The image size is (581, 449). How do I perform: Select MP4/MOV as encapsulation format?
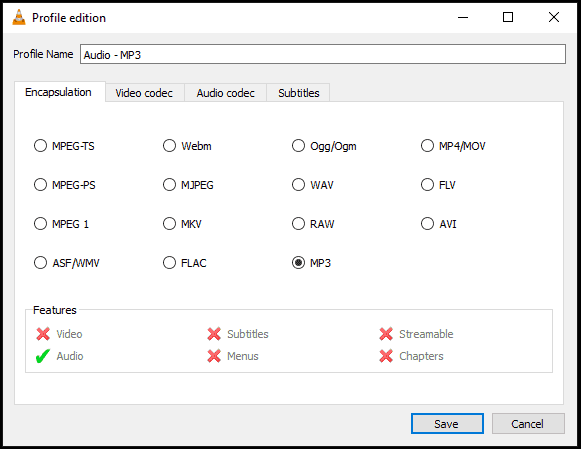427,146
